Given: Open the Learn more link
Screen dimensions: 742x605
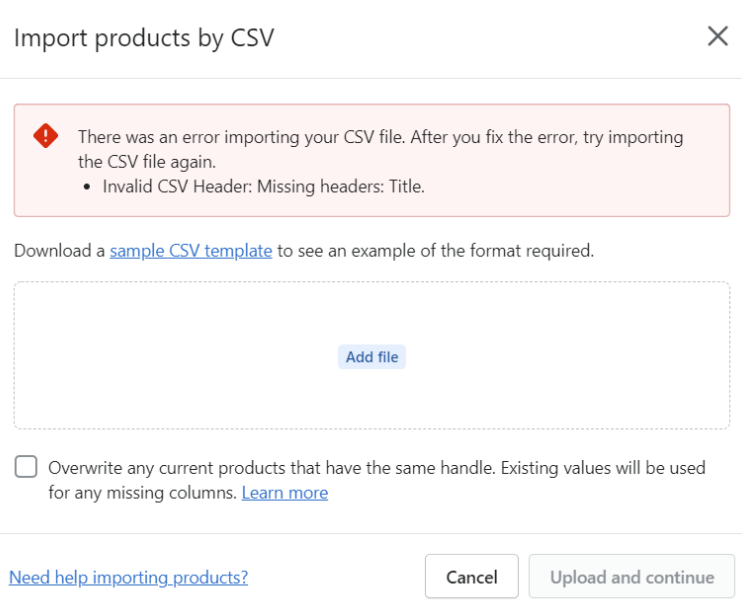Looking at the screenshot, I should click(285, 493).
